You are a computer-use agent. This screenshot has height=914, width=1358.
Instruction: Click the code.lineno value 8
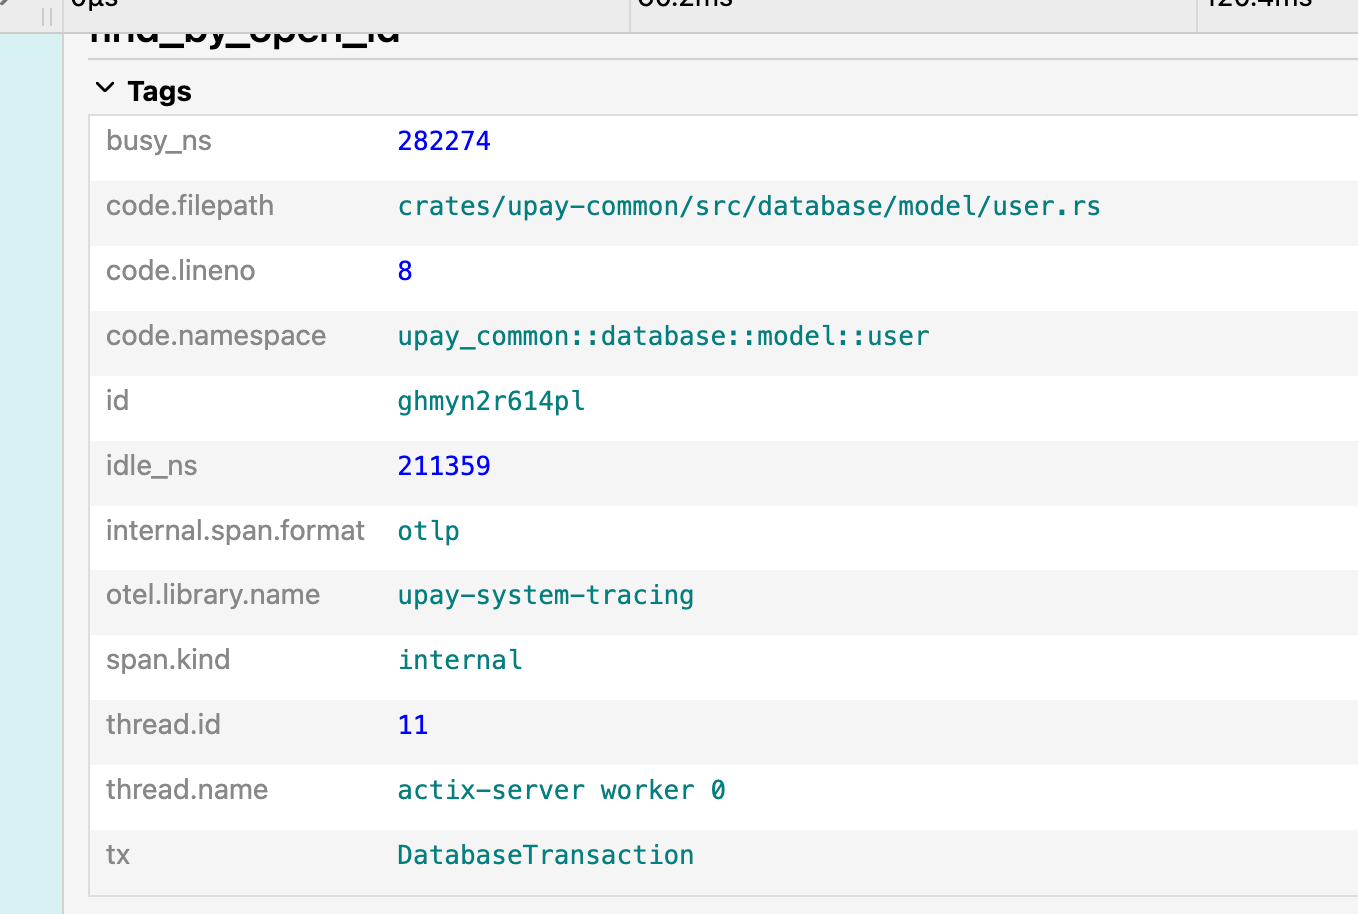[x=405, y=271]
